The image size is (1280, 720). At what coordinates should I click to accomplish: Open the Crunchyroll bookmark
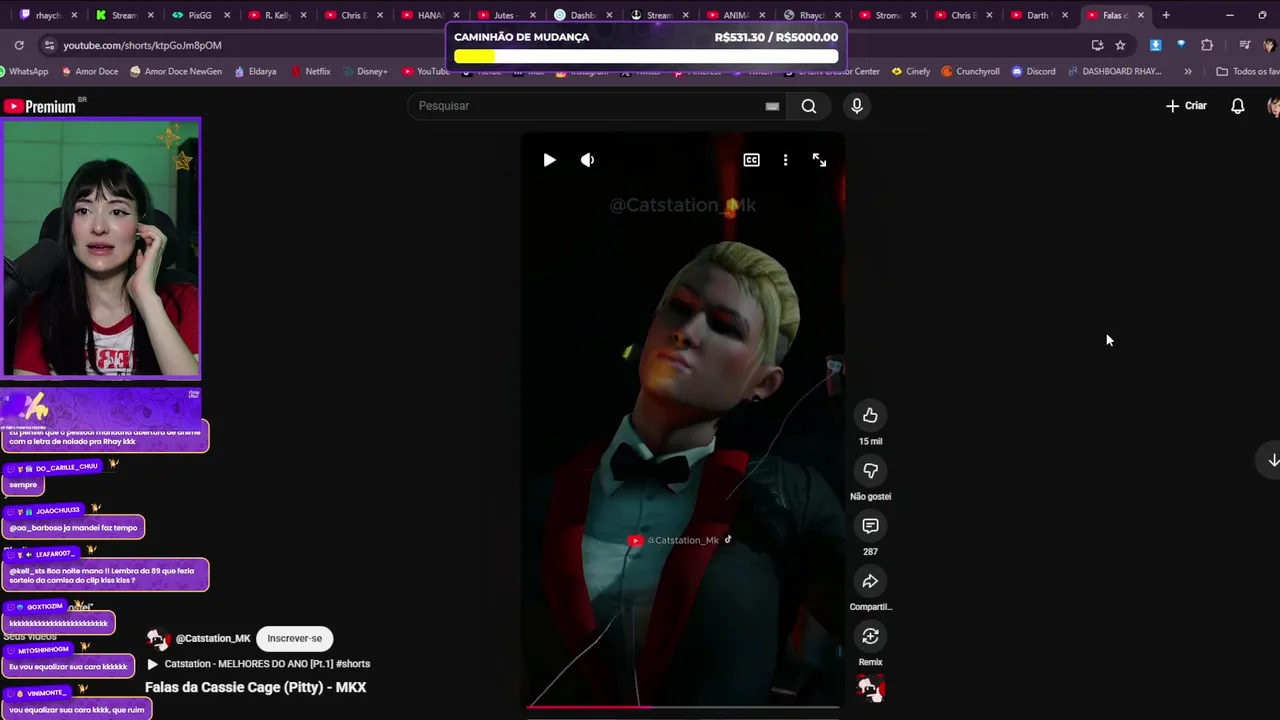click(970, 71)
